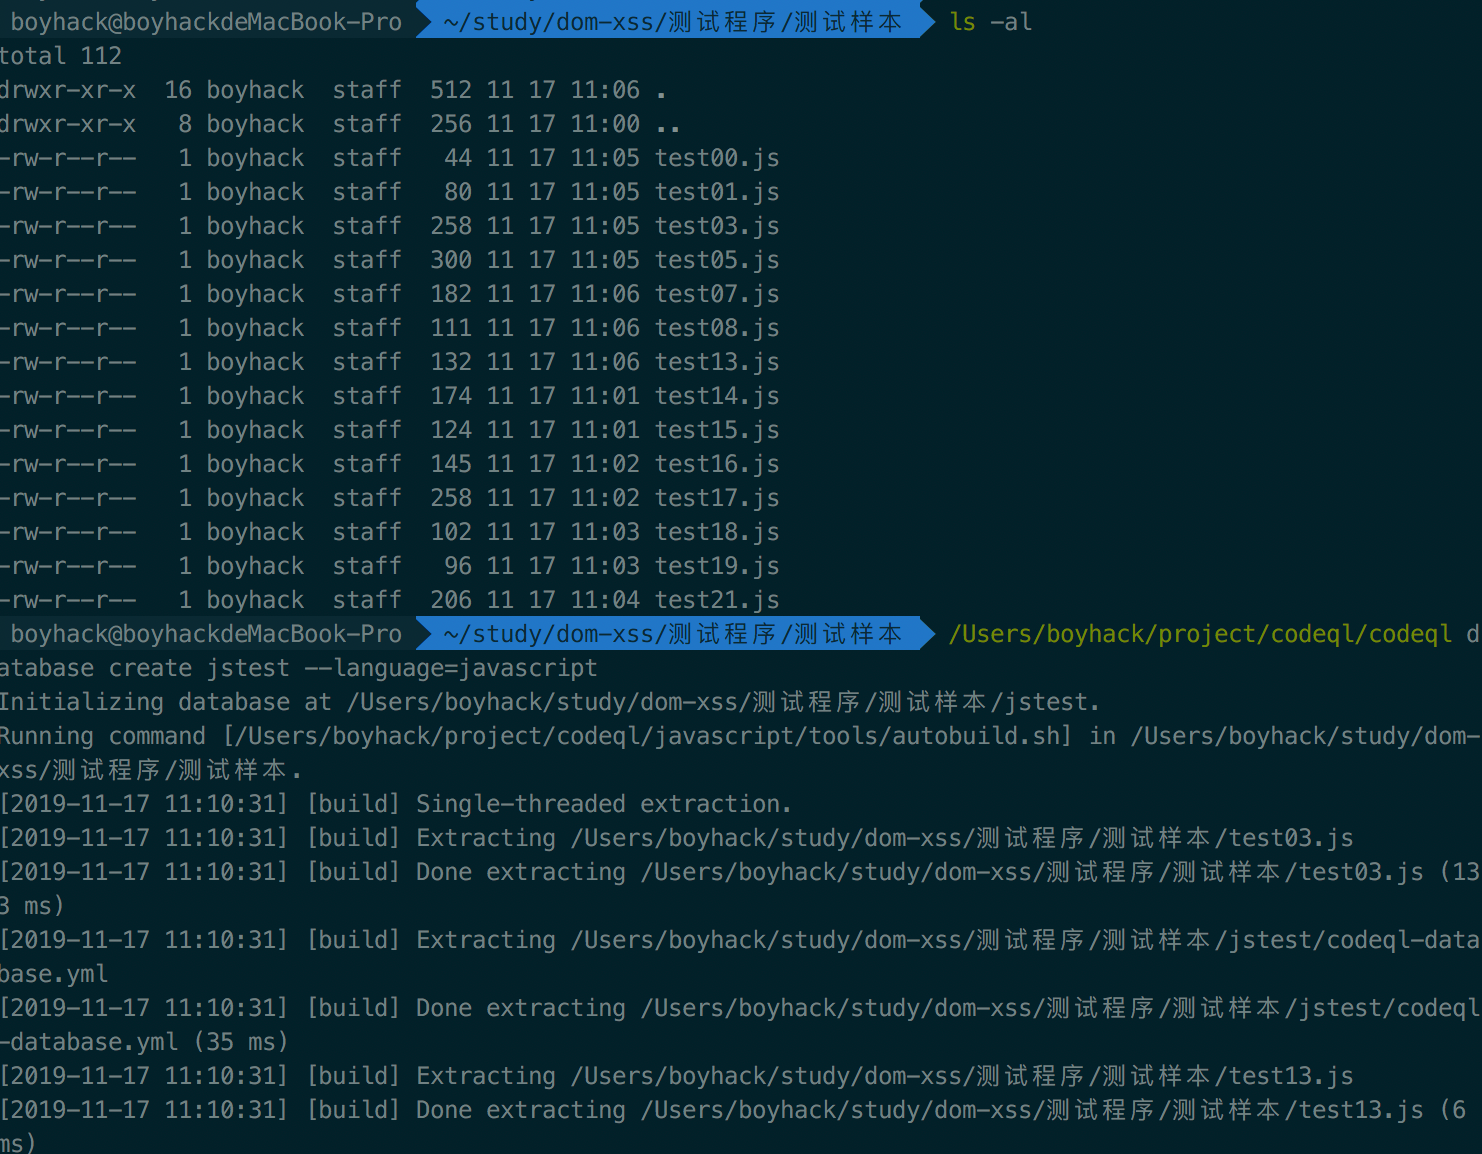Click the file name test17.js
The image size is (1482, 1154).
717,498
